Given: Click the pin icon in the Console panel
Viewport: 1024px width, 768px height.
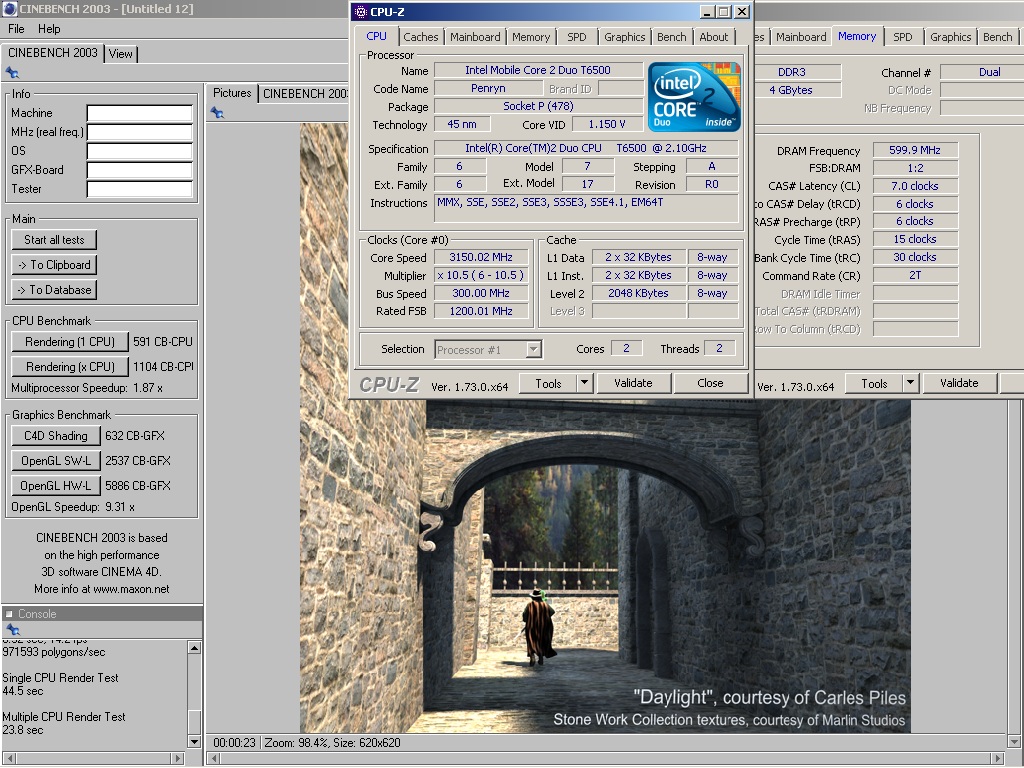Looking at the screenshot, I should pos(12,630).
